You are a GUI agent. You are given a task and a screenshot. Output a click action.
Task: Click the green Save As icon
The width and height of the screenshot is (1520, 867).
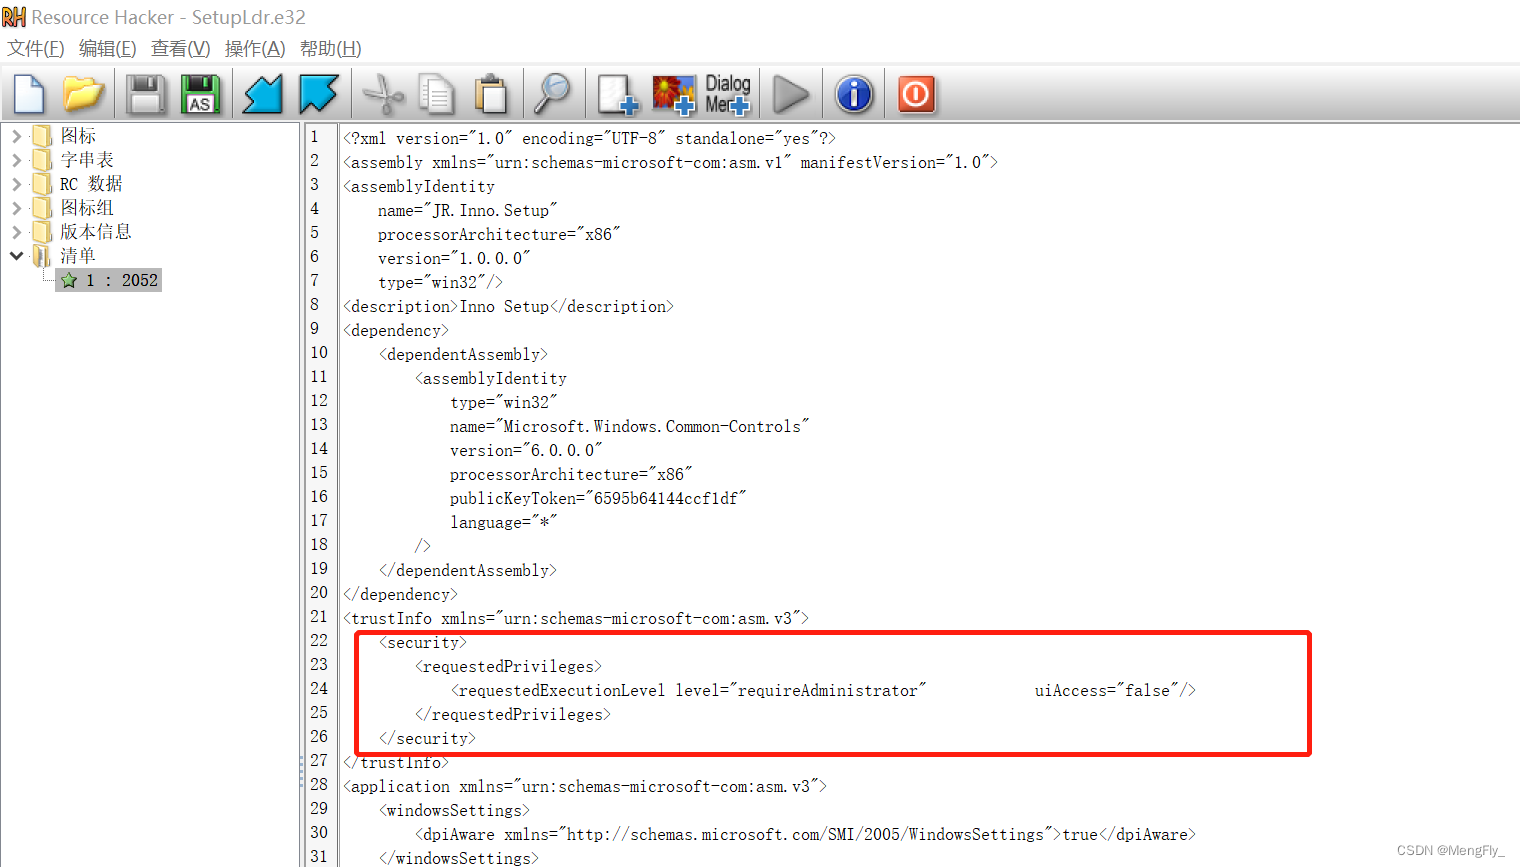pyautogui.click(x=200, y=94)
